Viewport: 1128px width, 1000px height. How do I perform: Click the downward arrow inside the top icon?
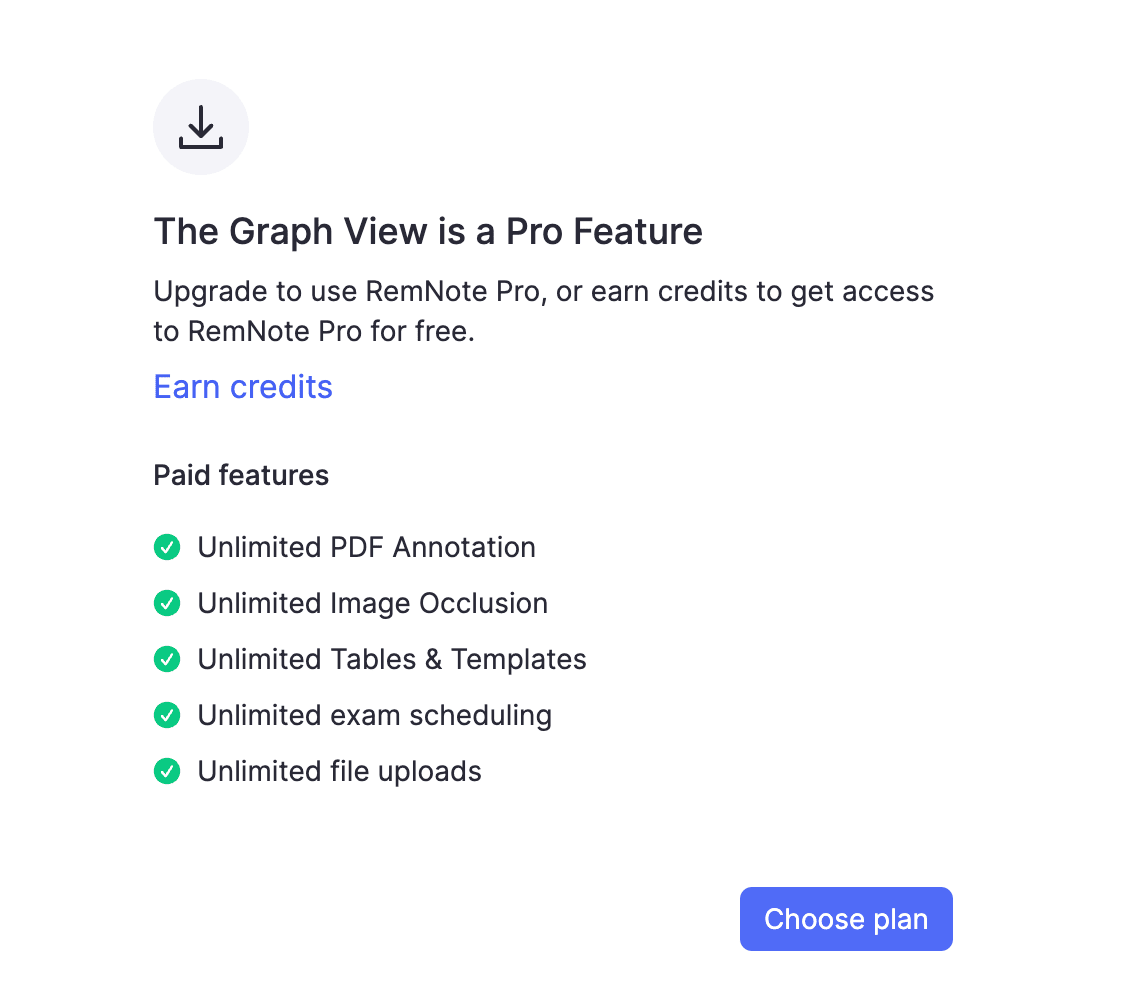pos(201,127)
